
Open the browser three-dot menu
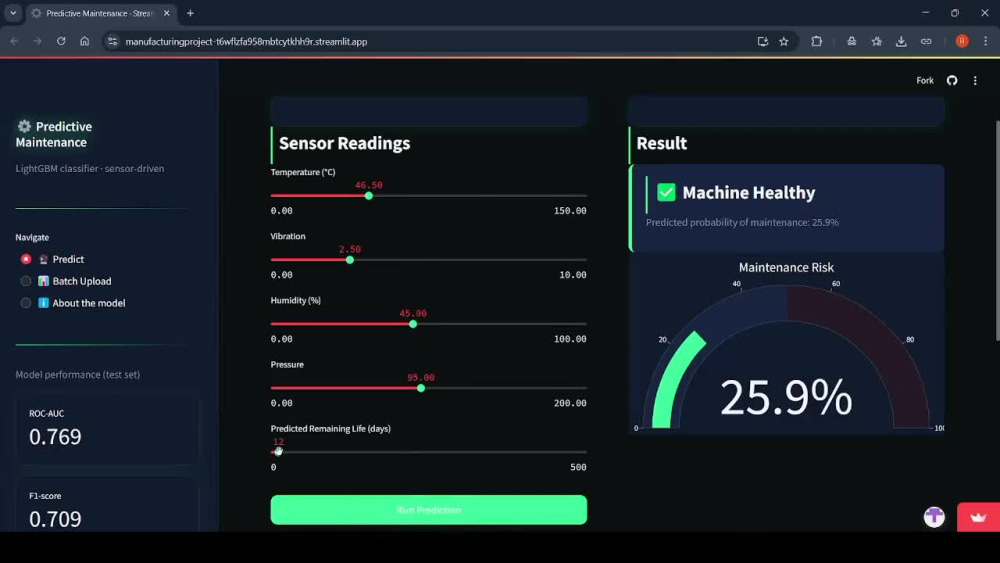coord(985,41)
